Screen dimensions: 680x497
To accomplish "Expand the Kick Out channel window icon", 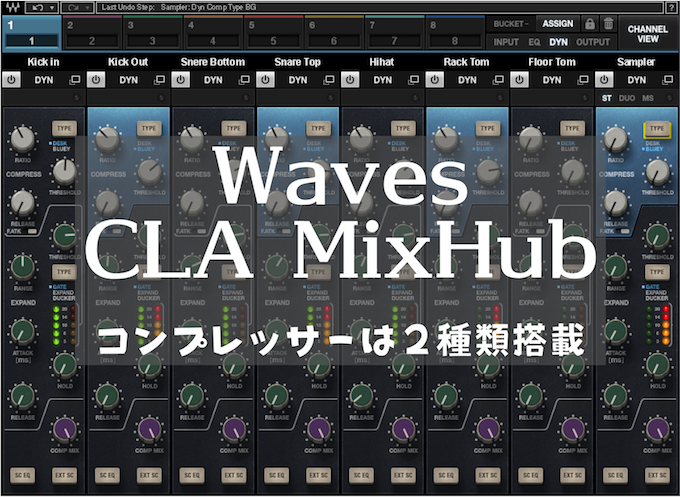I will (x=160, y=80).
